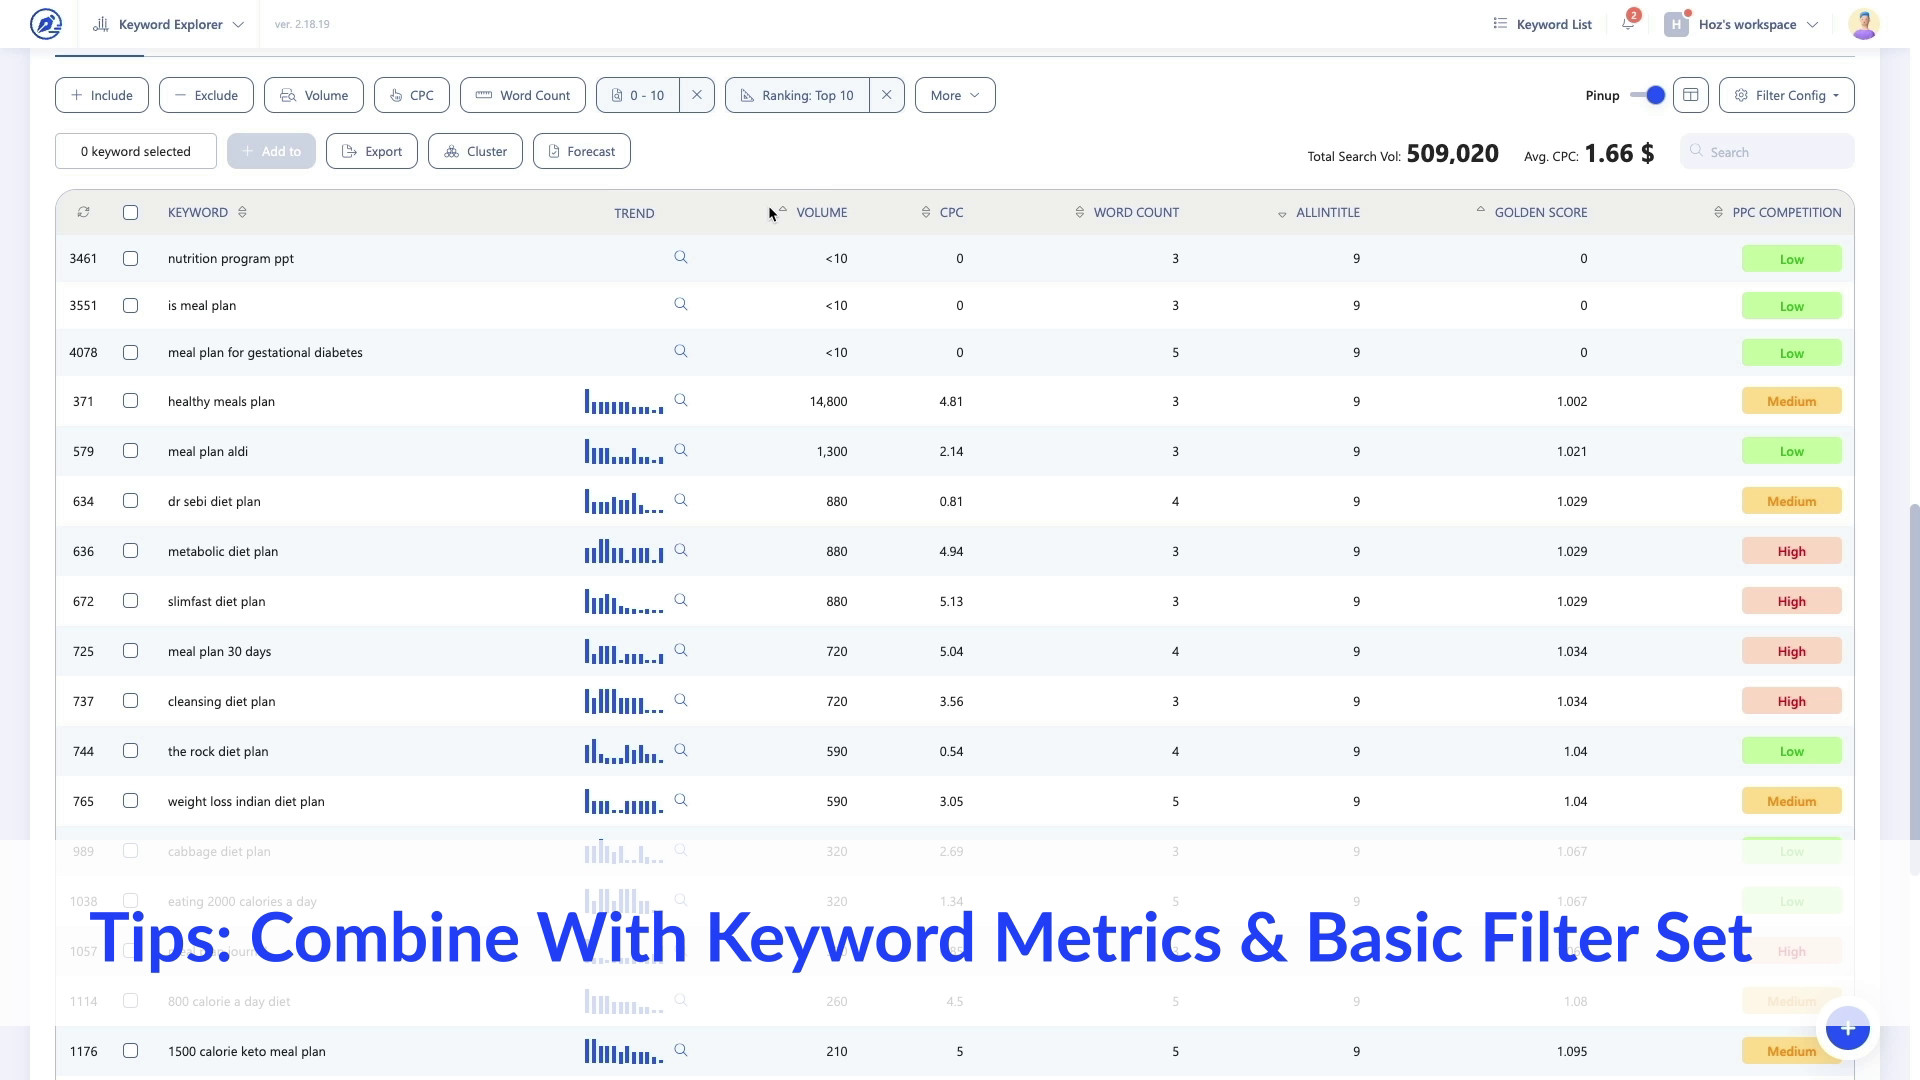Screen dimensions: 1920x1080
Task: Open the Keyword Explorer module menu
Action: (x=169, y=24)
